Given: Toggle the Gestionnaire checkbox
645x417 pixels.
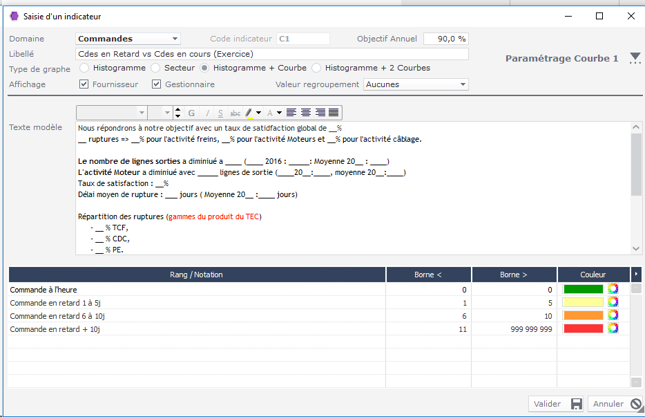Looking at the screenshot, I should pyautogui.click(x=156, y=84).
